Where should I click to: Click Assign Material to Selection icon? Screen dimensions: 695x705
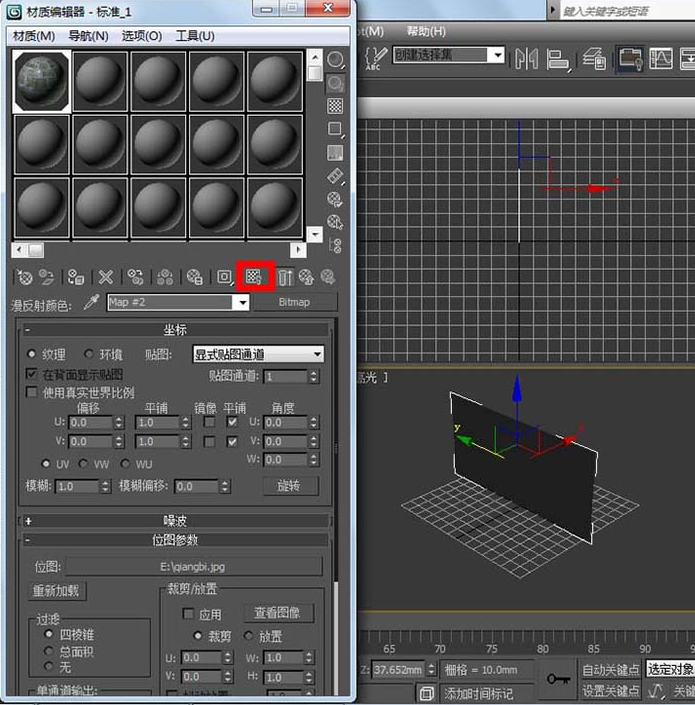pyautogui.click(x=75, y=277)
